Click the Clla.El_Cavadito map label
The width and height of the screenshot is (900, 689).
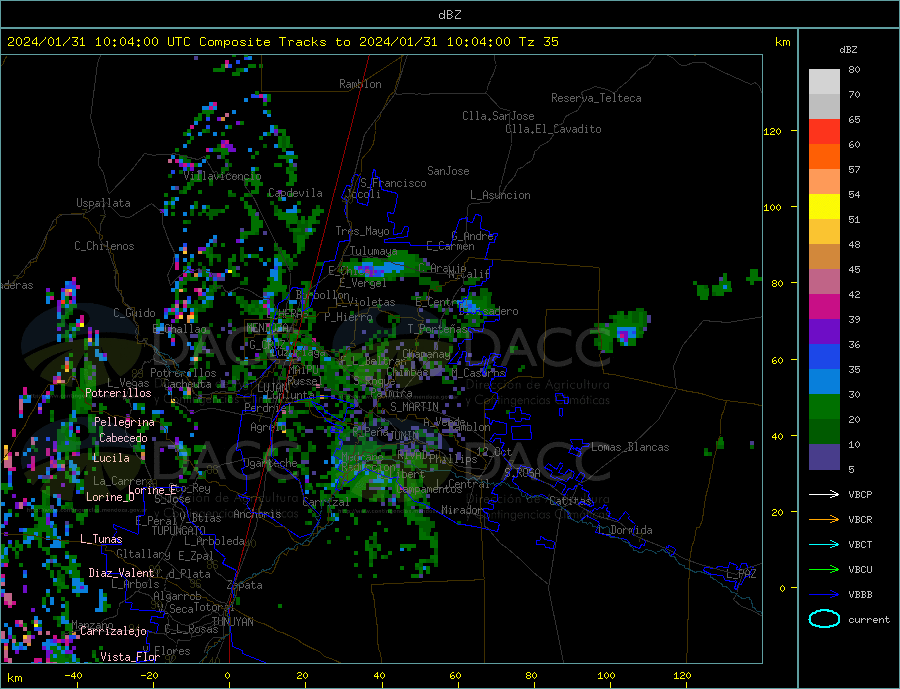553,129
